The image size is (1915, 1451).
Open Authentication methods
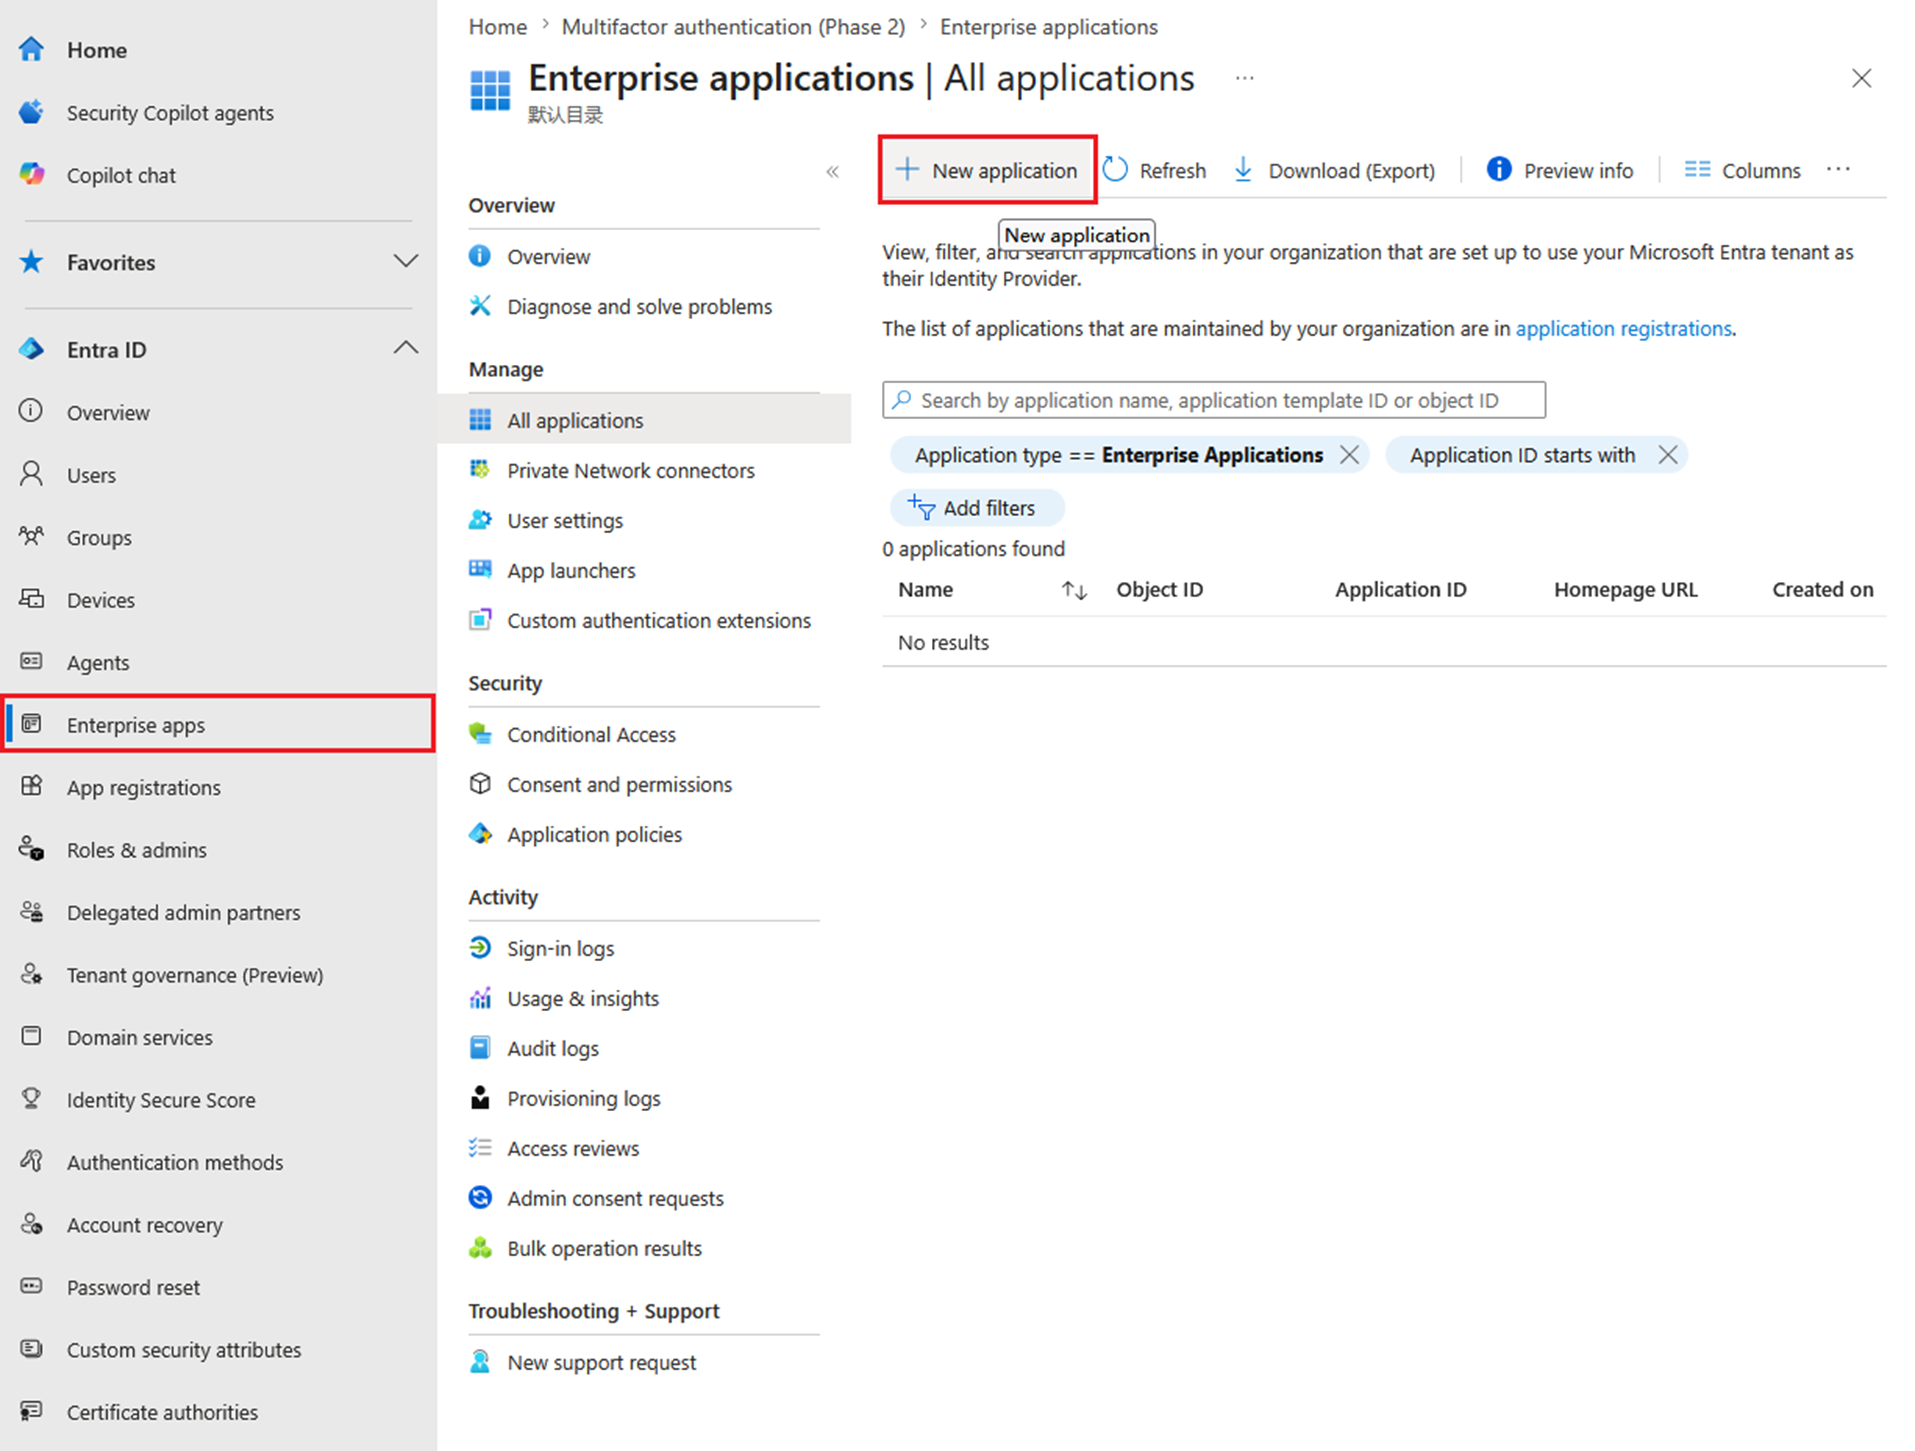click(x=174, y=1162)
